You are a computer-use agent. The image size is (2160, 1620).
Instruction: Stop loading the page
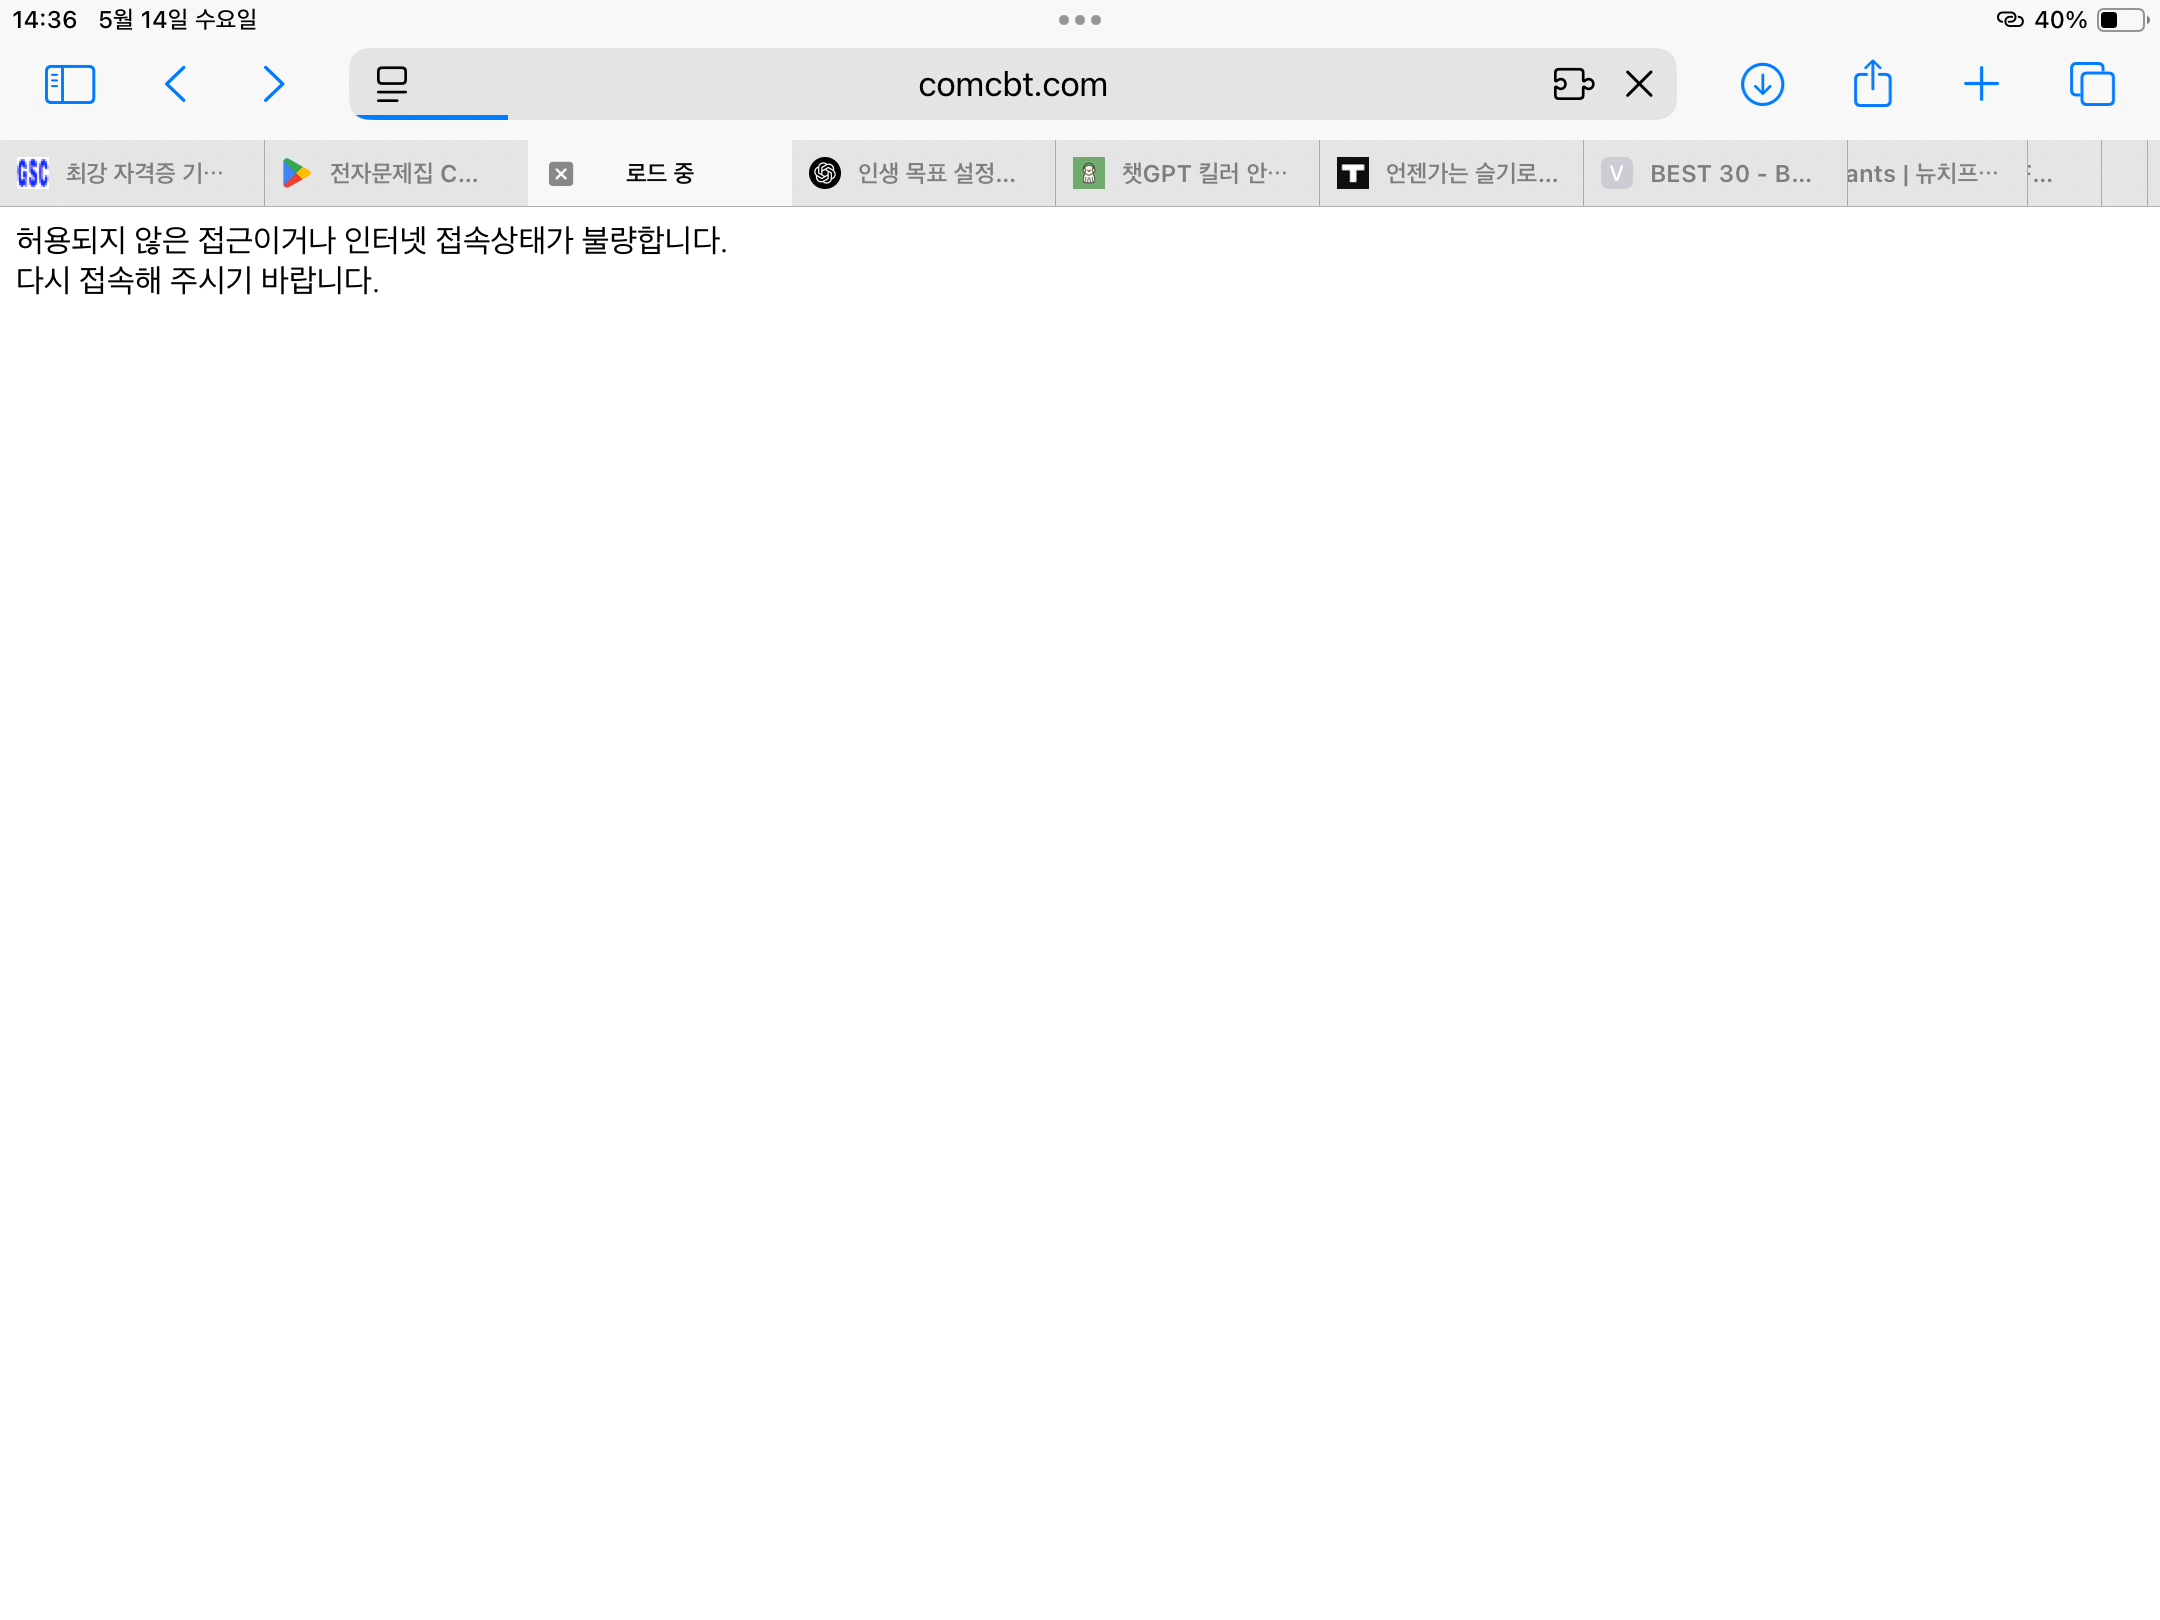point(1639,85)
